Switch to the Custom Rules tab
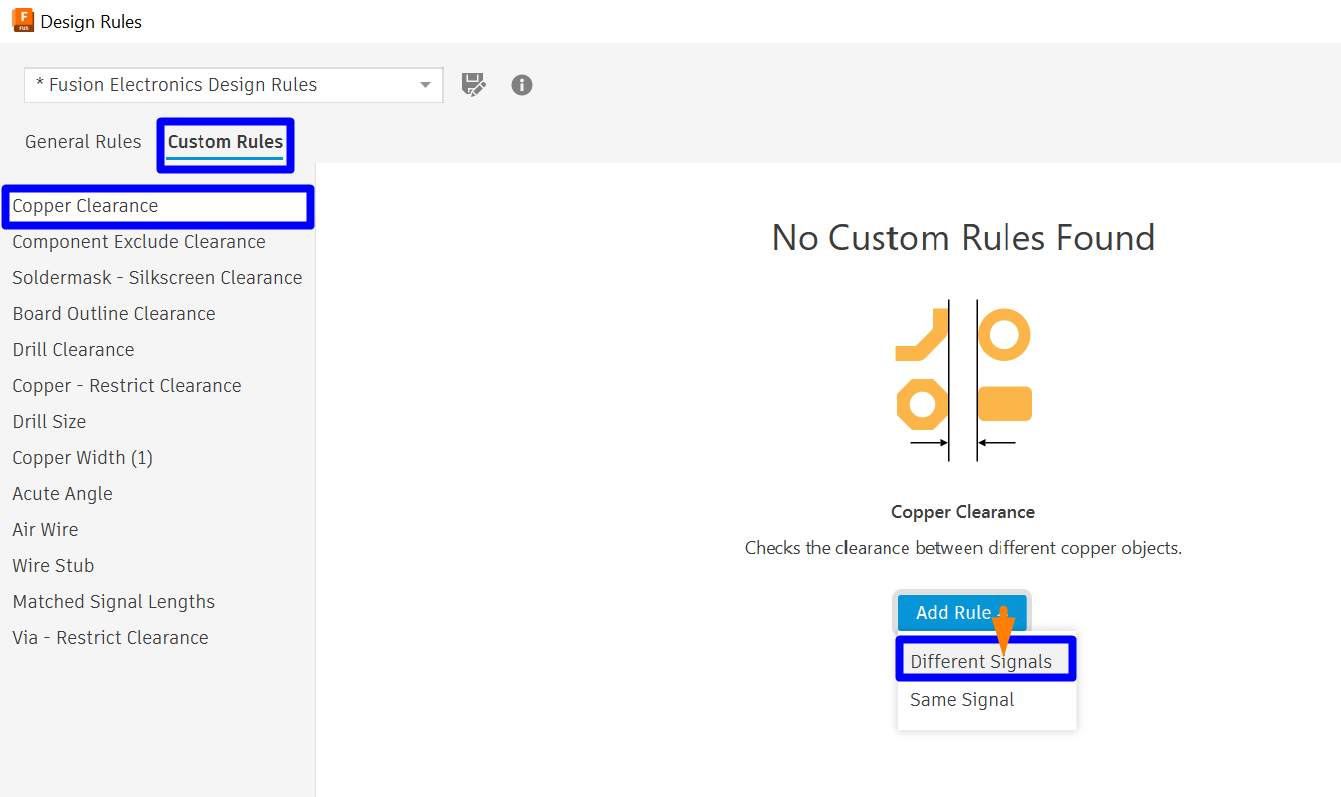1341x797 pixels. (x=225, y=141)
